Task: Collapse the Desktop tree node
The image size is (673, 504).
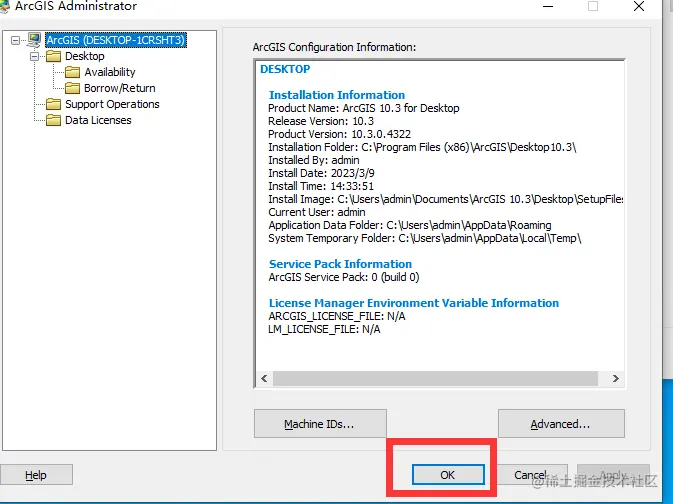Action: click(35, 56)
